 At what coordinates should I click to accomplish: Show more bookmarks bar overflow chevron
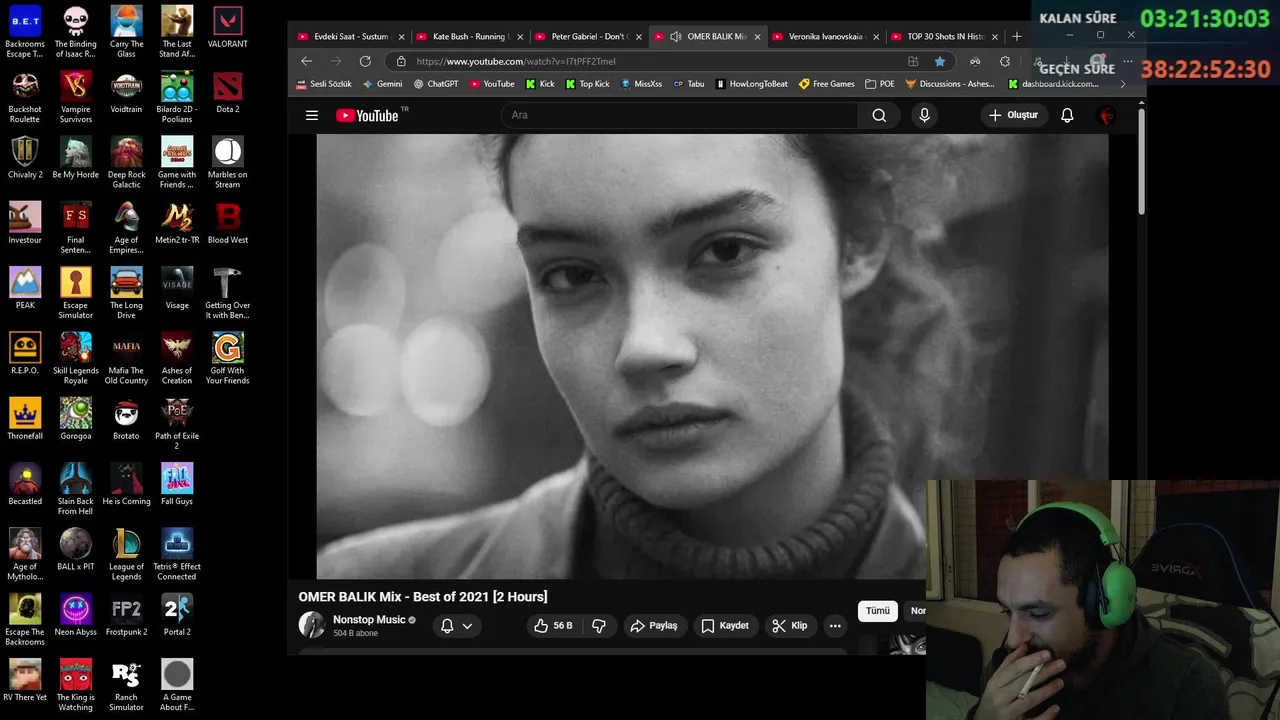coord(1122,84)
